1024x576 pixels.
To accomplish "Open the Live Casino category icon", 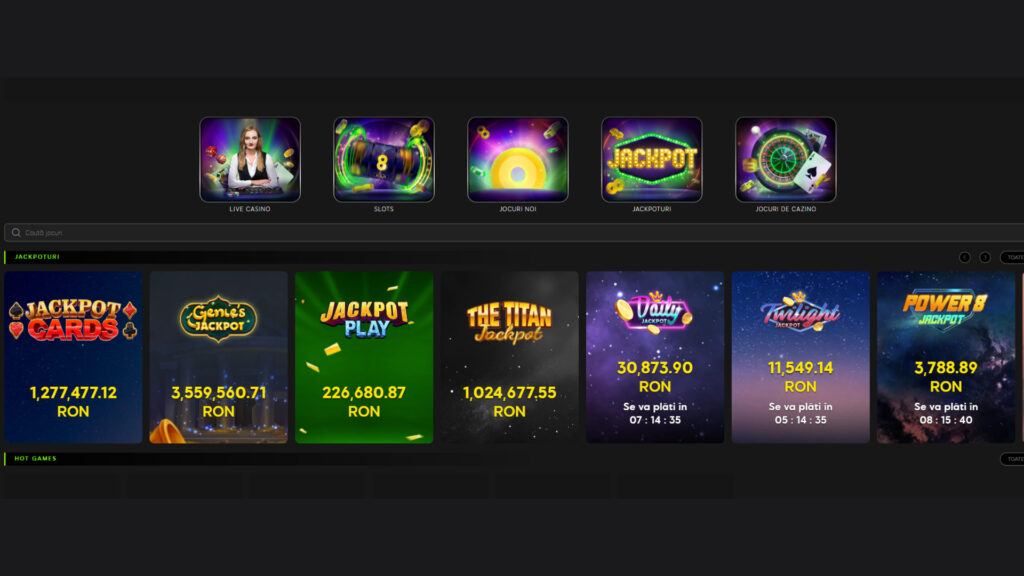I will pos(249,159).
